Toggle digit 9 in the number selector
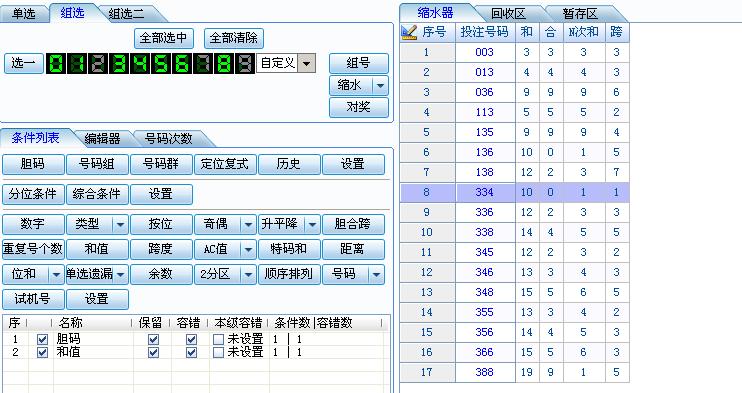742x393 pixels. click(245, 63)
